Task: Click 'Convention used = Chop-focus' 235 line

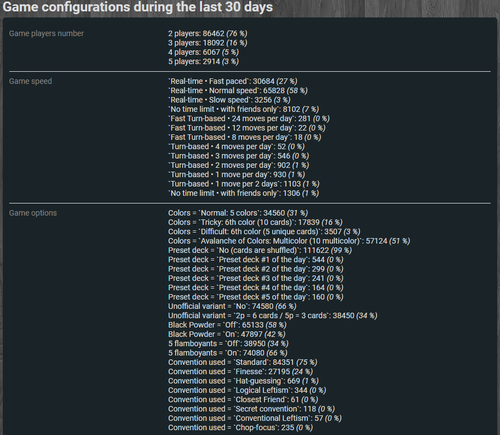Action: tap(240, 427)
